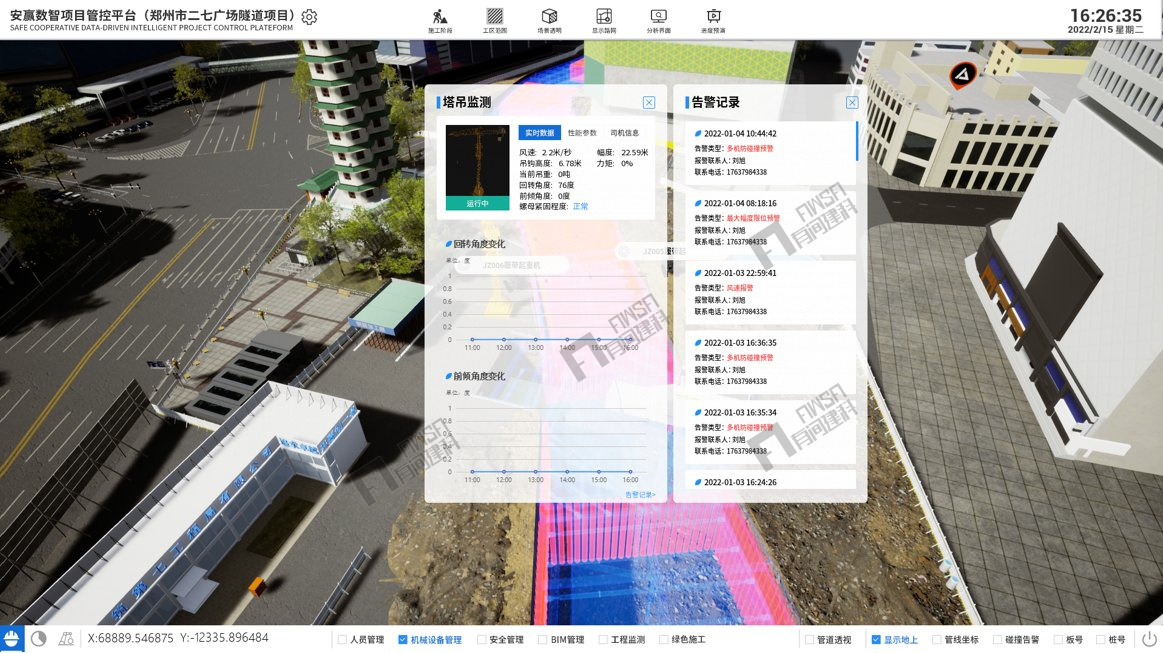Close the 告警记录 panel

tap(852, 102)
